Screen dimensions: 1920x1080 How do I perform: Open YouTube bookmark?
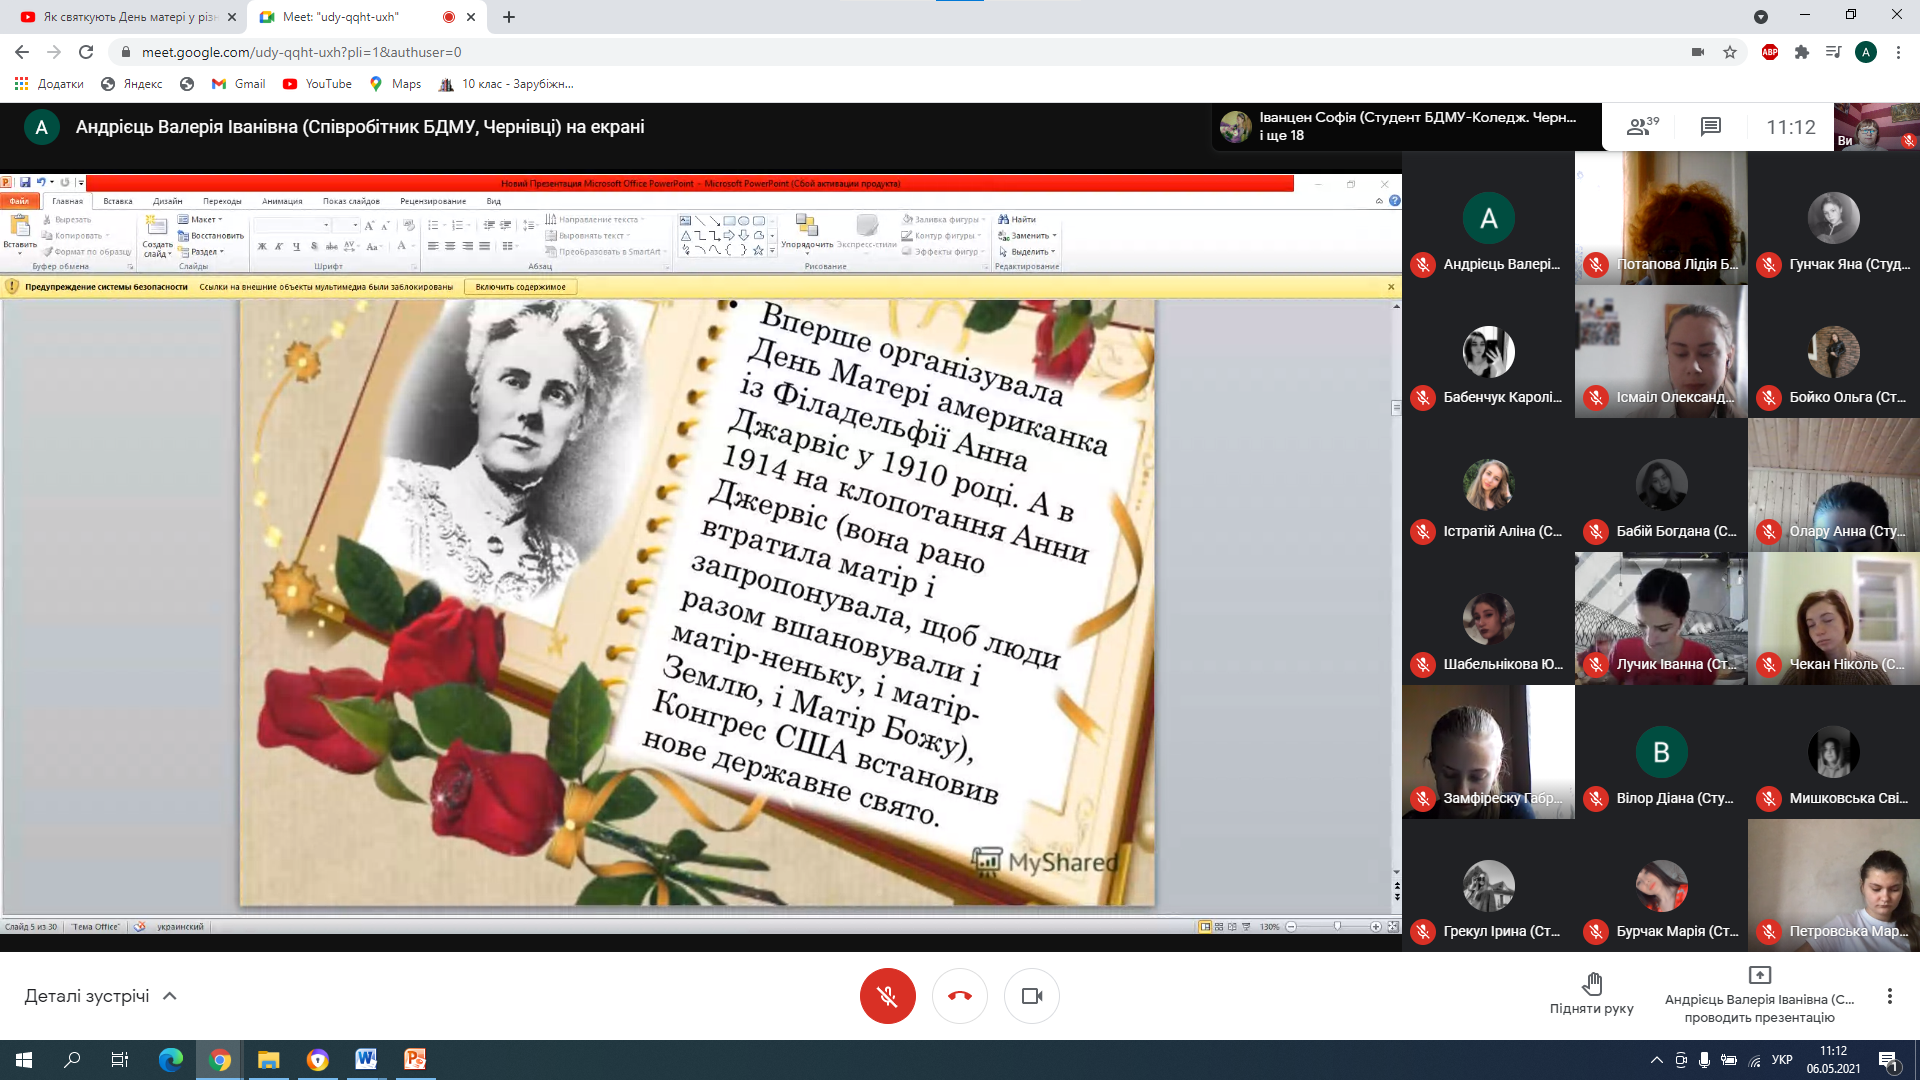click(317, 84)
